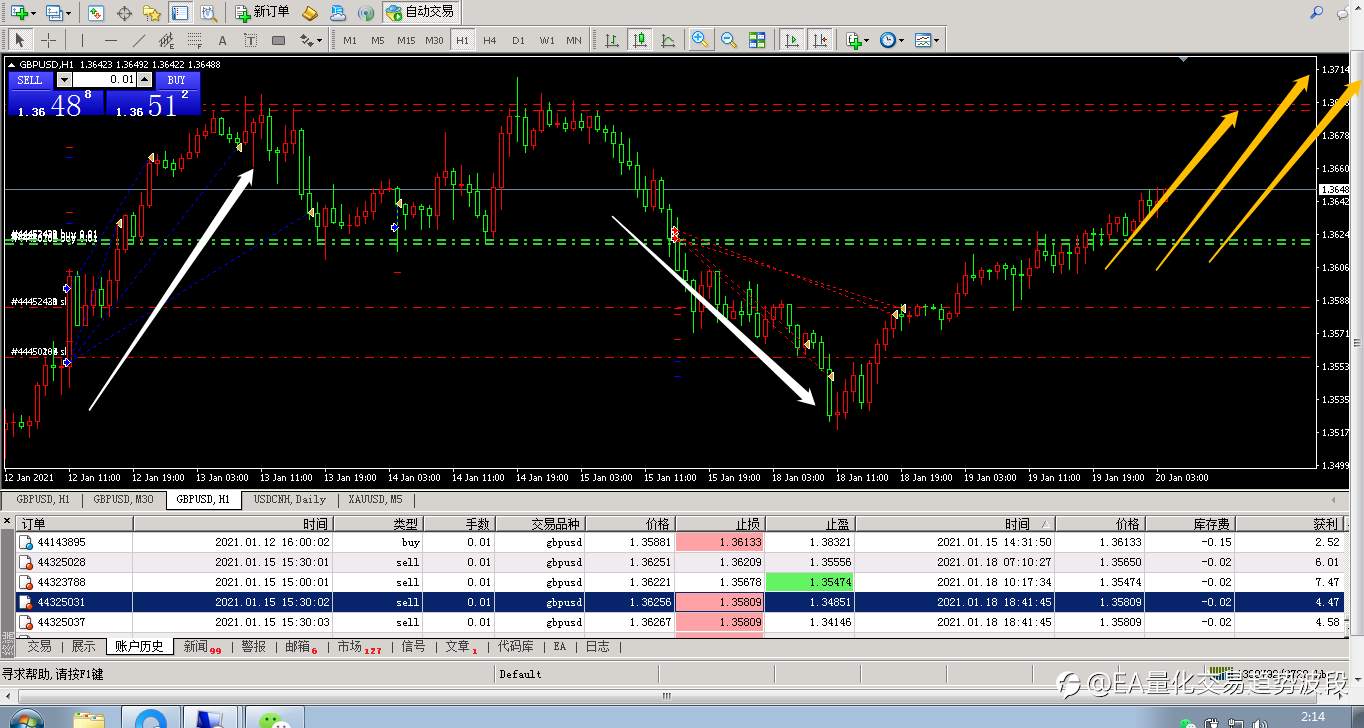Switch to M1 timeframe
This screenshot has width=1364, height=728.
click(350, 40)
